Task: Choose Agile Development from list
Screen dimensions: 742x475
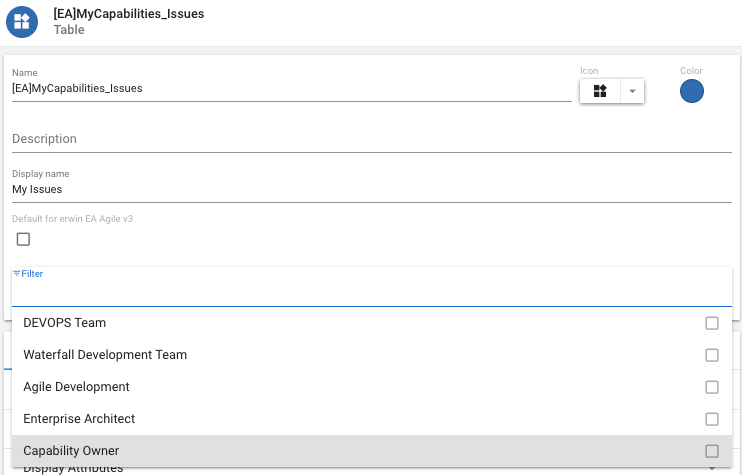Action: tap(77, 387)
